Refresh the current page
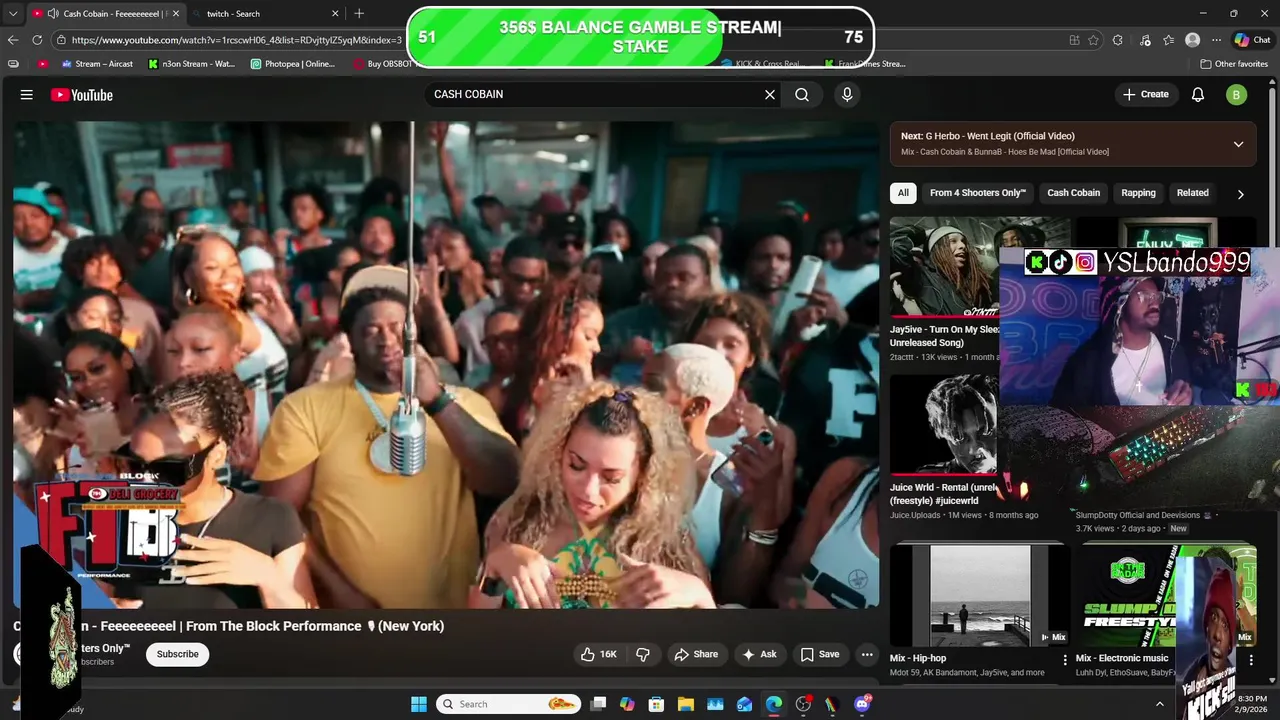This screenshot has height=720, width=1280. point(37,40)
